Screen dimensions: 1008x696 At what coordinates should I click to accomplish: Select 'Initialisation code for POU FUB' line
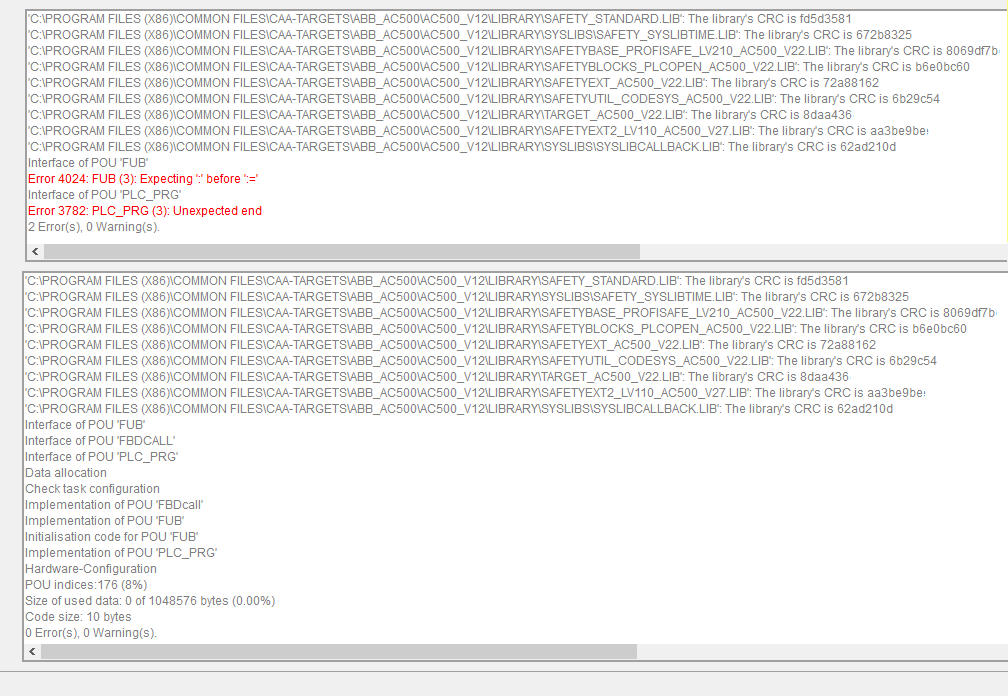(x=111, y=537)
